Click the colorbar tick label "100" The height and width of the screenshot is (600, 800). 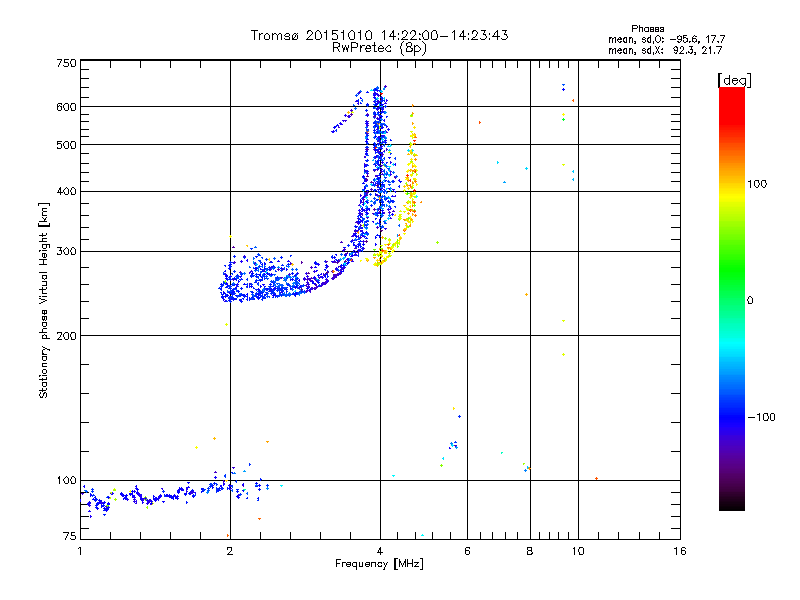tap(757, 184)
